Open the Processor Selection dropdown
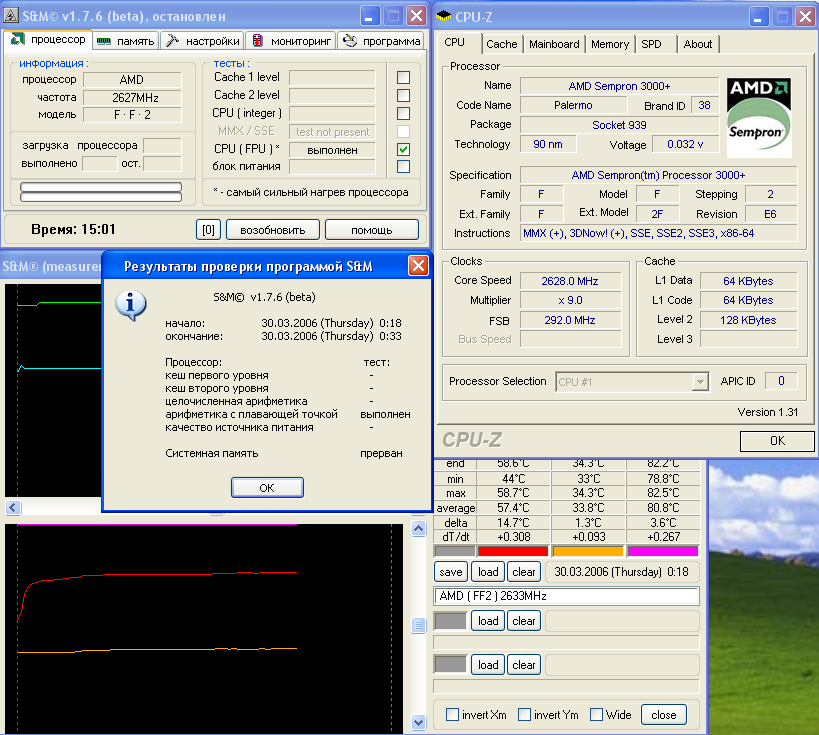 click(700, 382)
